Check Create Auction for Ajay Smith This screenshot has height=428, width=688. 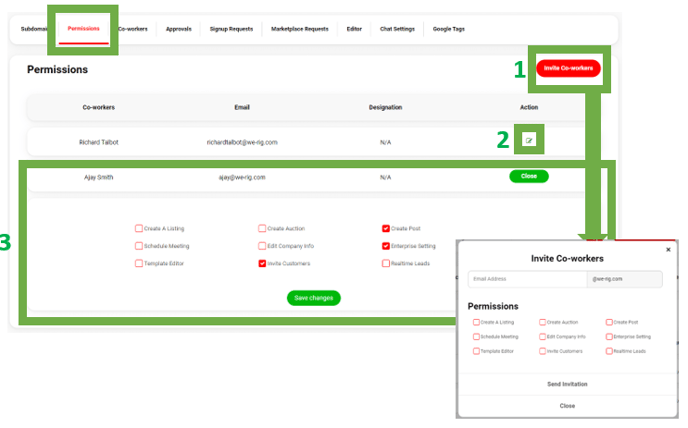point(262,228)
